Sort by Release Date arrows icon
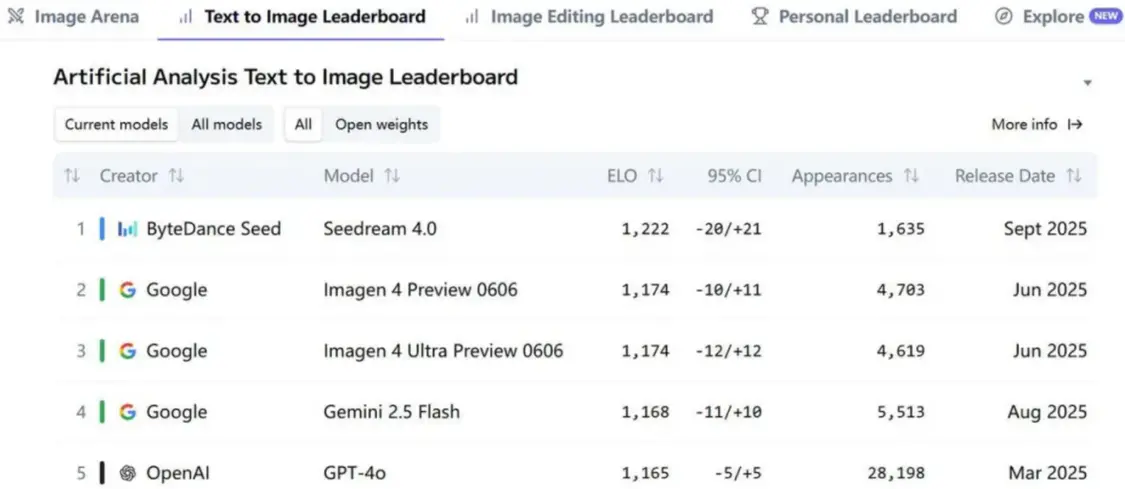 pos(1074,176)
